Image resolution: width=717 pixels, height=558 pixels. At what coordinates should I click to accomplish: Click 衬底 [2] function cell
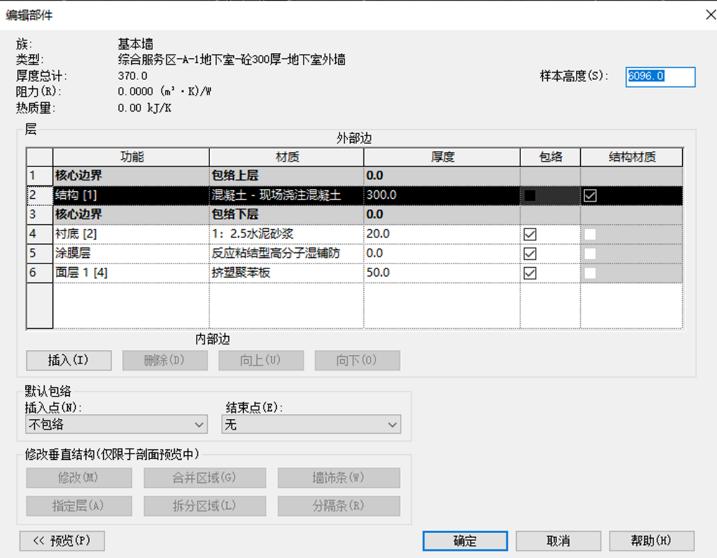click(131, 234)
